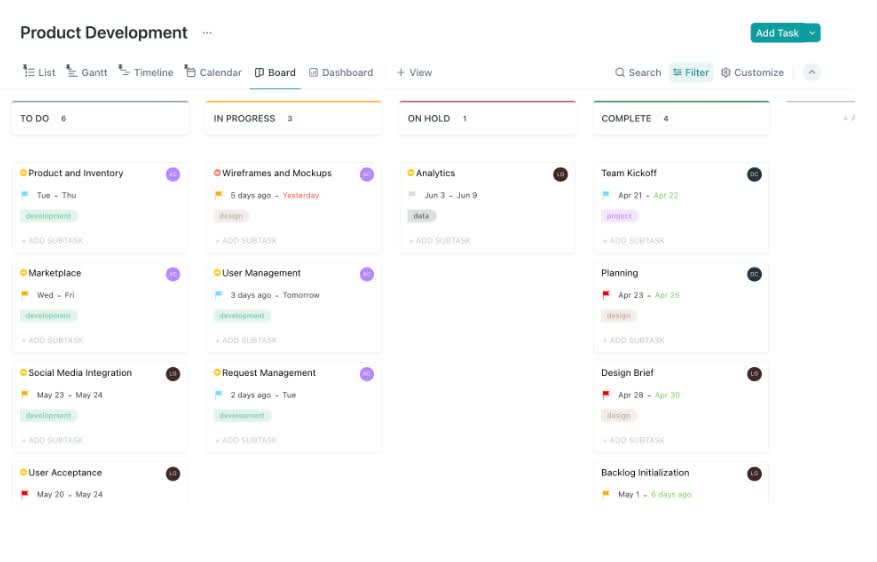Click the assignee avatar on Team Kickoff
Screen dimensions: 877x562
[755, 174]
